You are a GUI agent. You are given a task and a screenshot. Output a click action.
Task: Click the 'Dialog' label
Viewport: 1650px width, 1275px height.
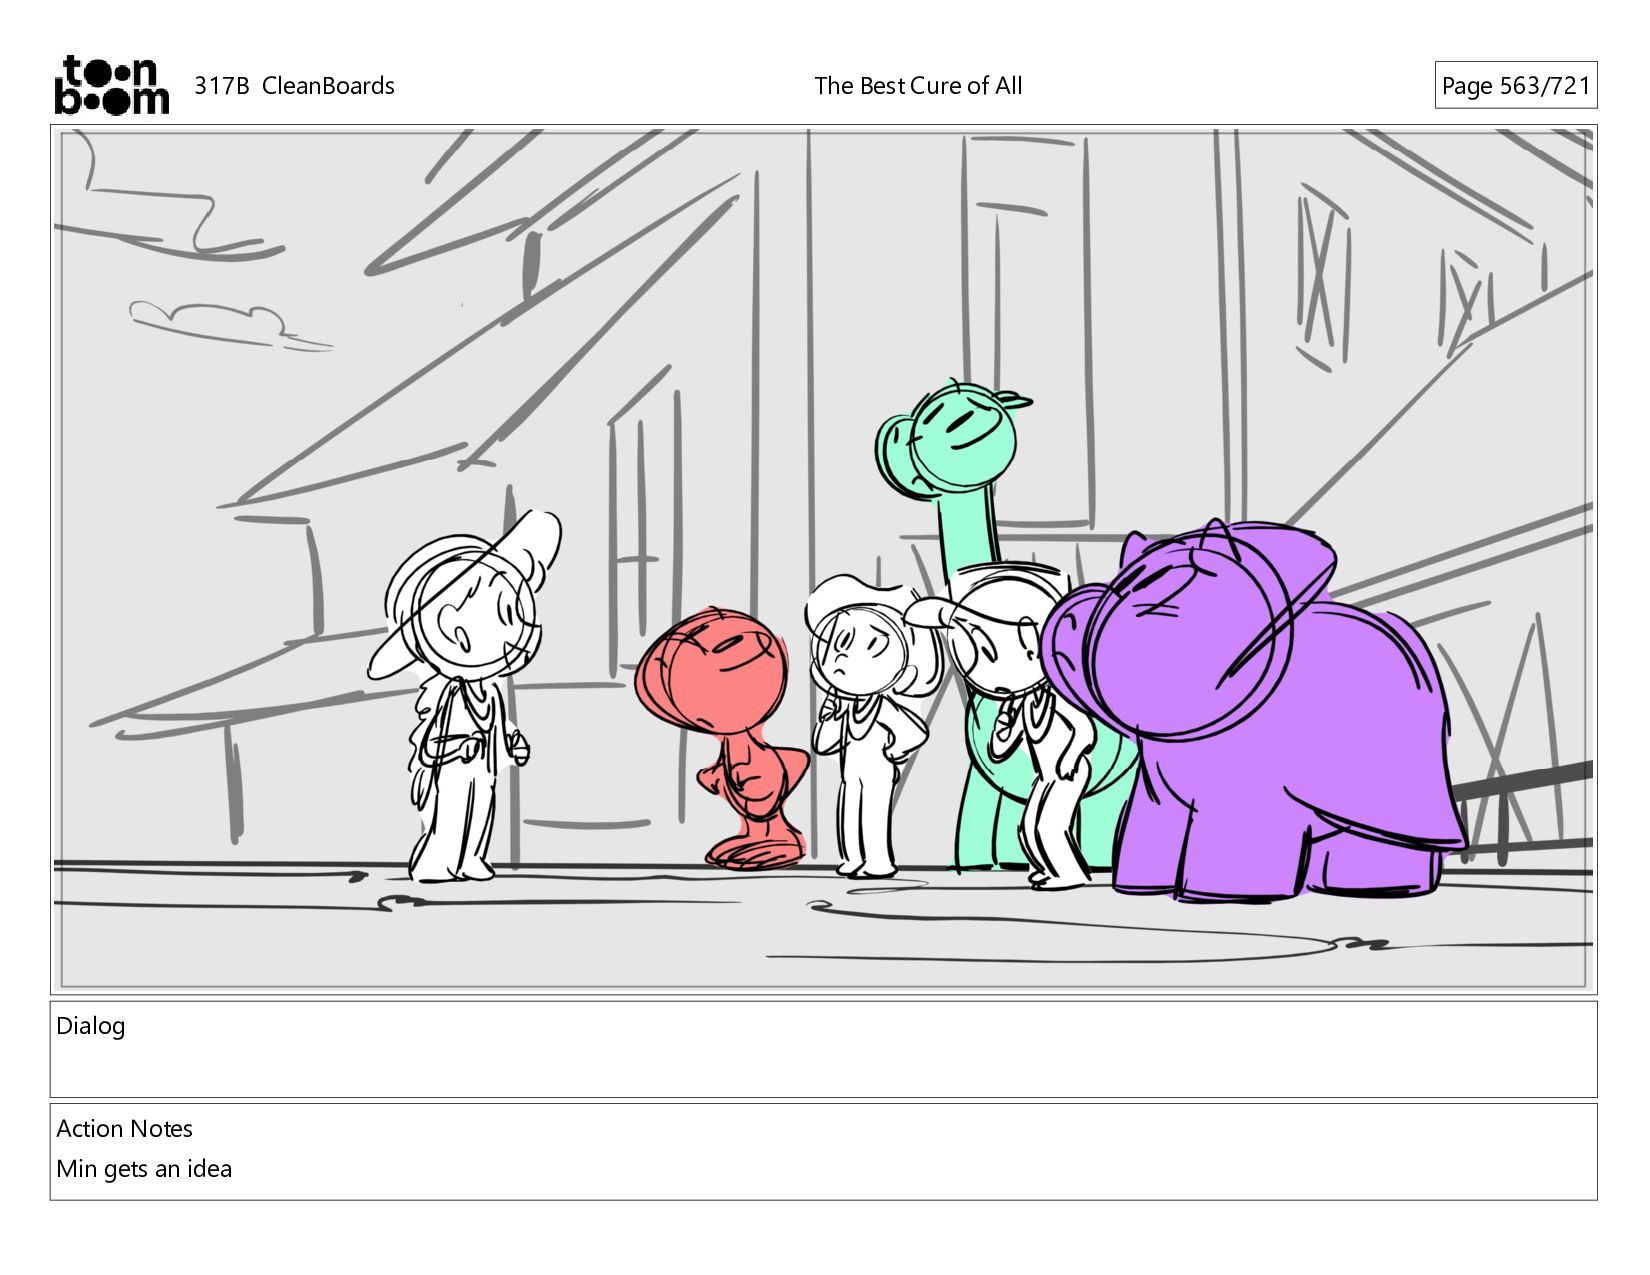(91, 1026)
